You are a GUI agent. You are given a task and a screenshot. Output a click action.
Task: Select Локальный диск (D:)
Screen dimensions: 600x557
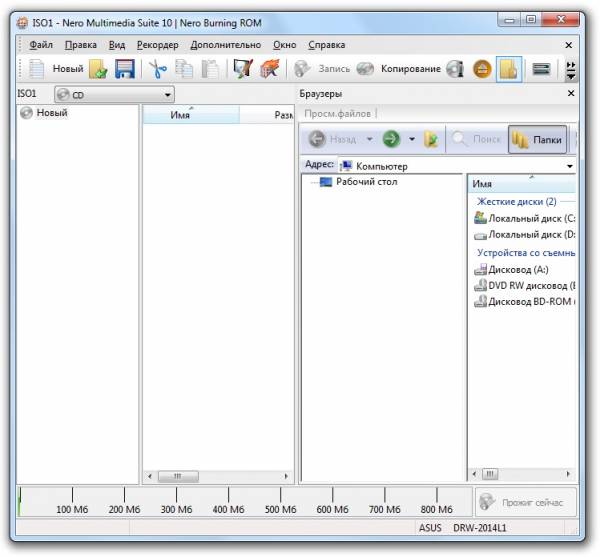tap(525, 235)
